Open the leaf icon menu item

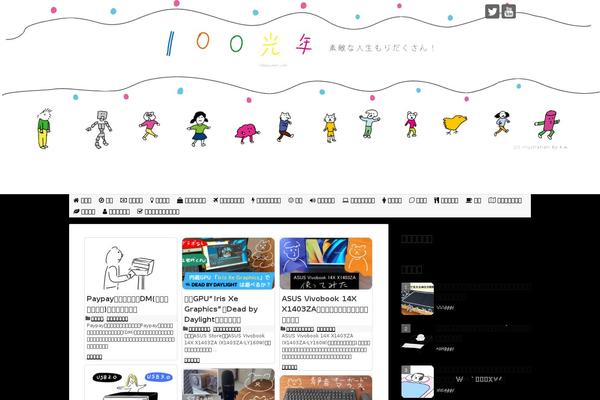point(84,211)
